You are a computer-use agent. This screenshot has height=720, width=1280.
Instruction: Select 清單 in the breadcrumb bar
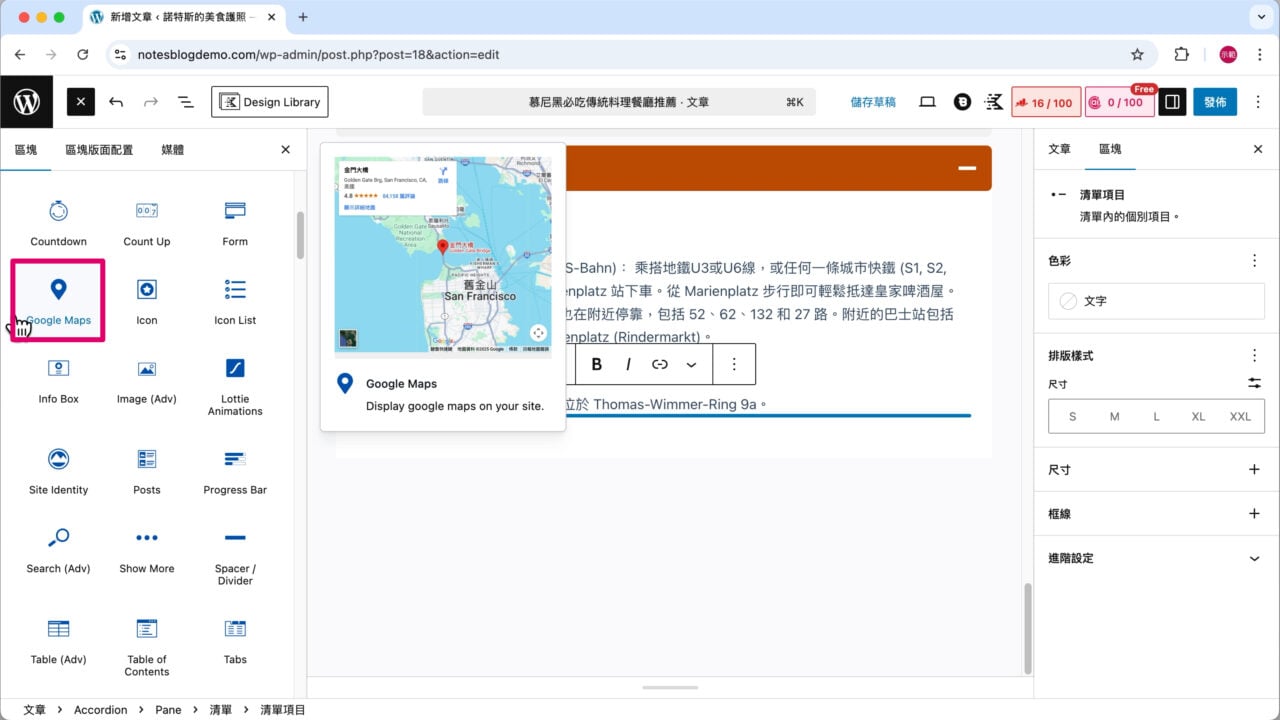(220, 709)
